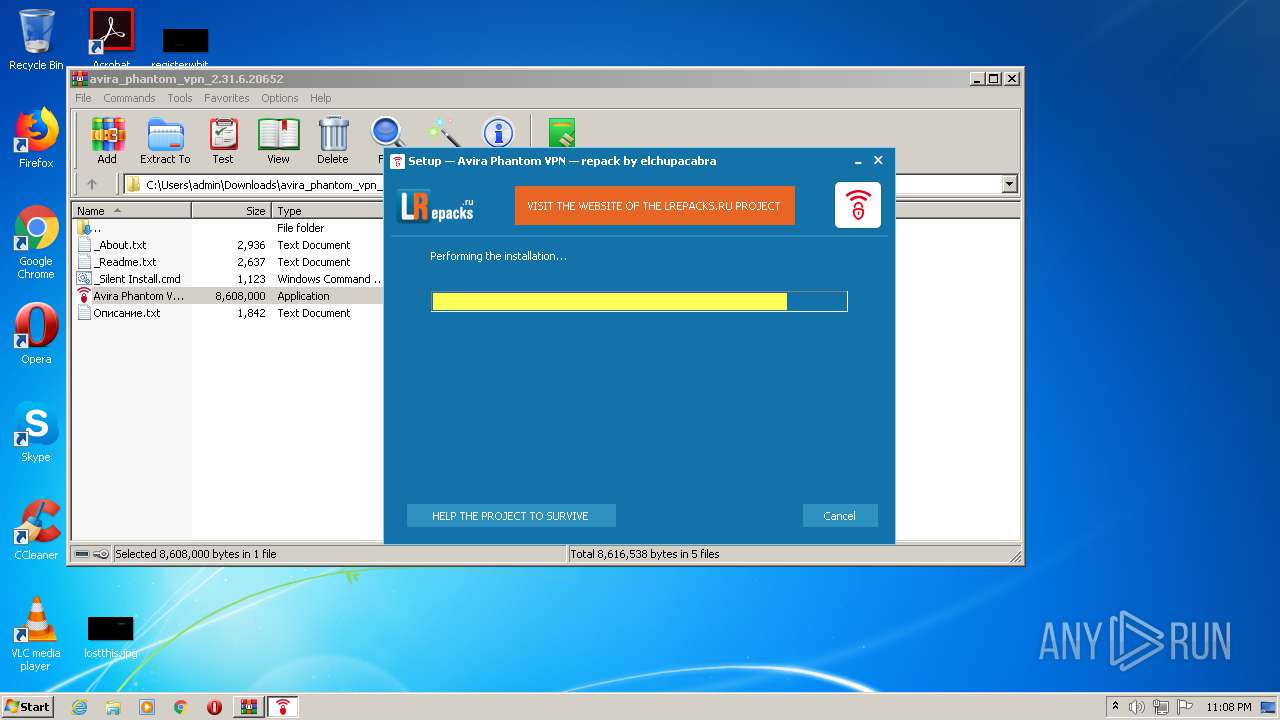Select the Firefox desktop shortcut
The width and height of the screenshot is (1280, 720).
pyautogui.click(x=36, y=138)
